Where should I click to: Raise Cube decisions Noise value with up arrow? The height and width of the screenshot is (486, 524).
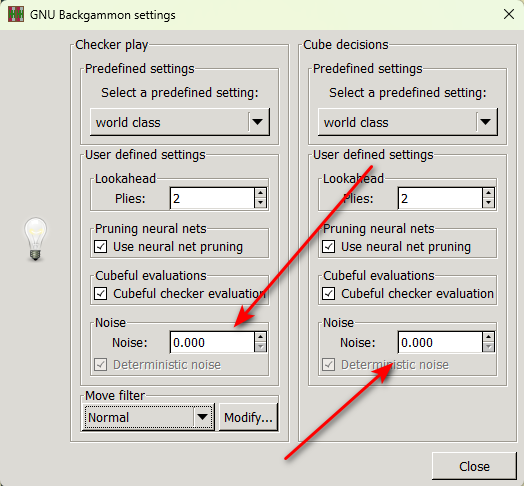click(x=488, y=337)
